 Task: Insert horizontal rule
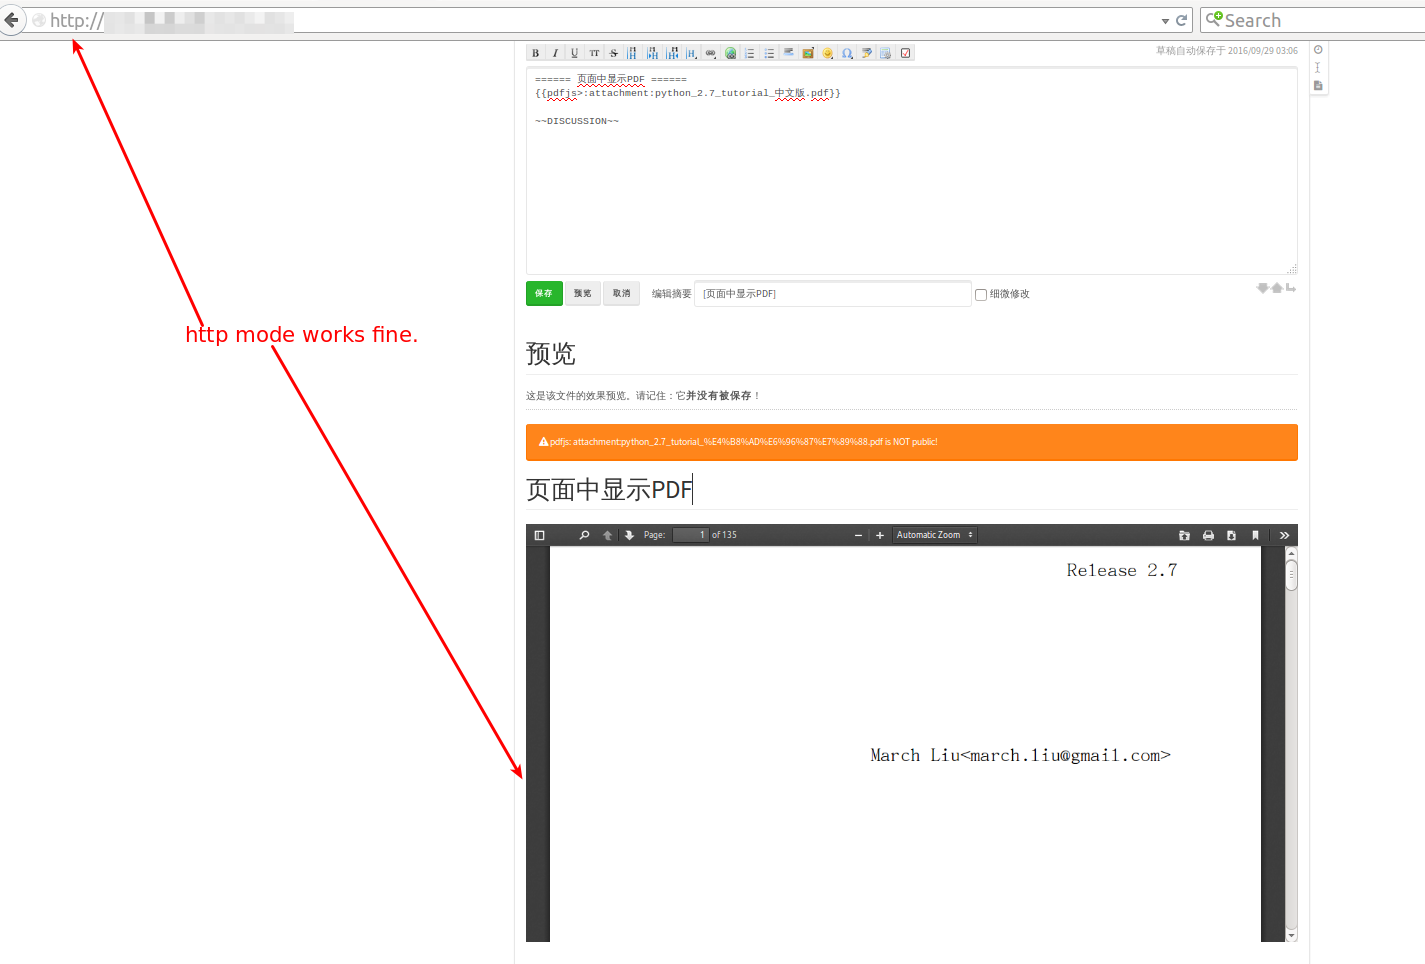(x=789, y=53)
